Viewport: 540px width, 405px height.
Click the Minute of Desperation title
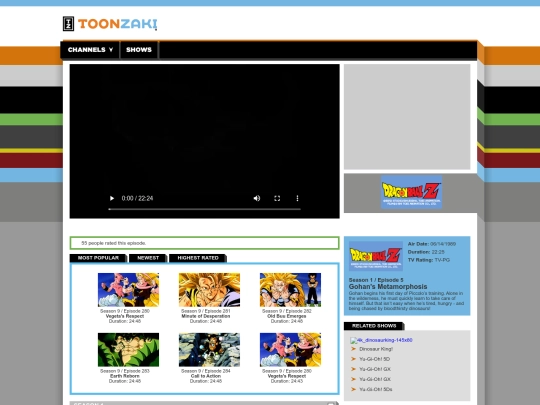206,316
